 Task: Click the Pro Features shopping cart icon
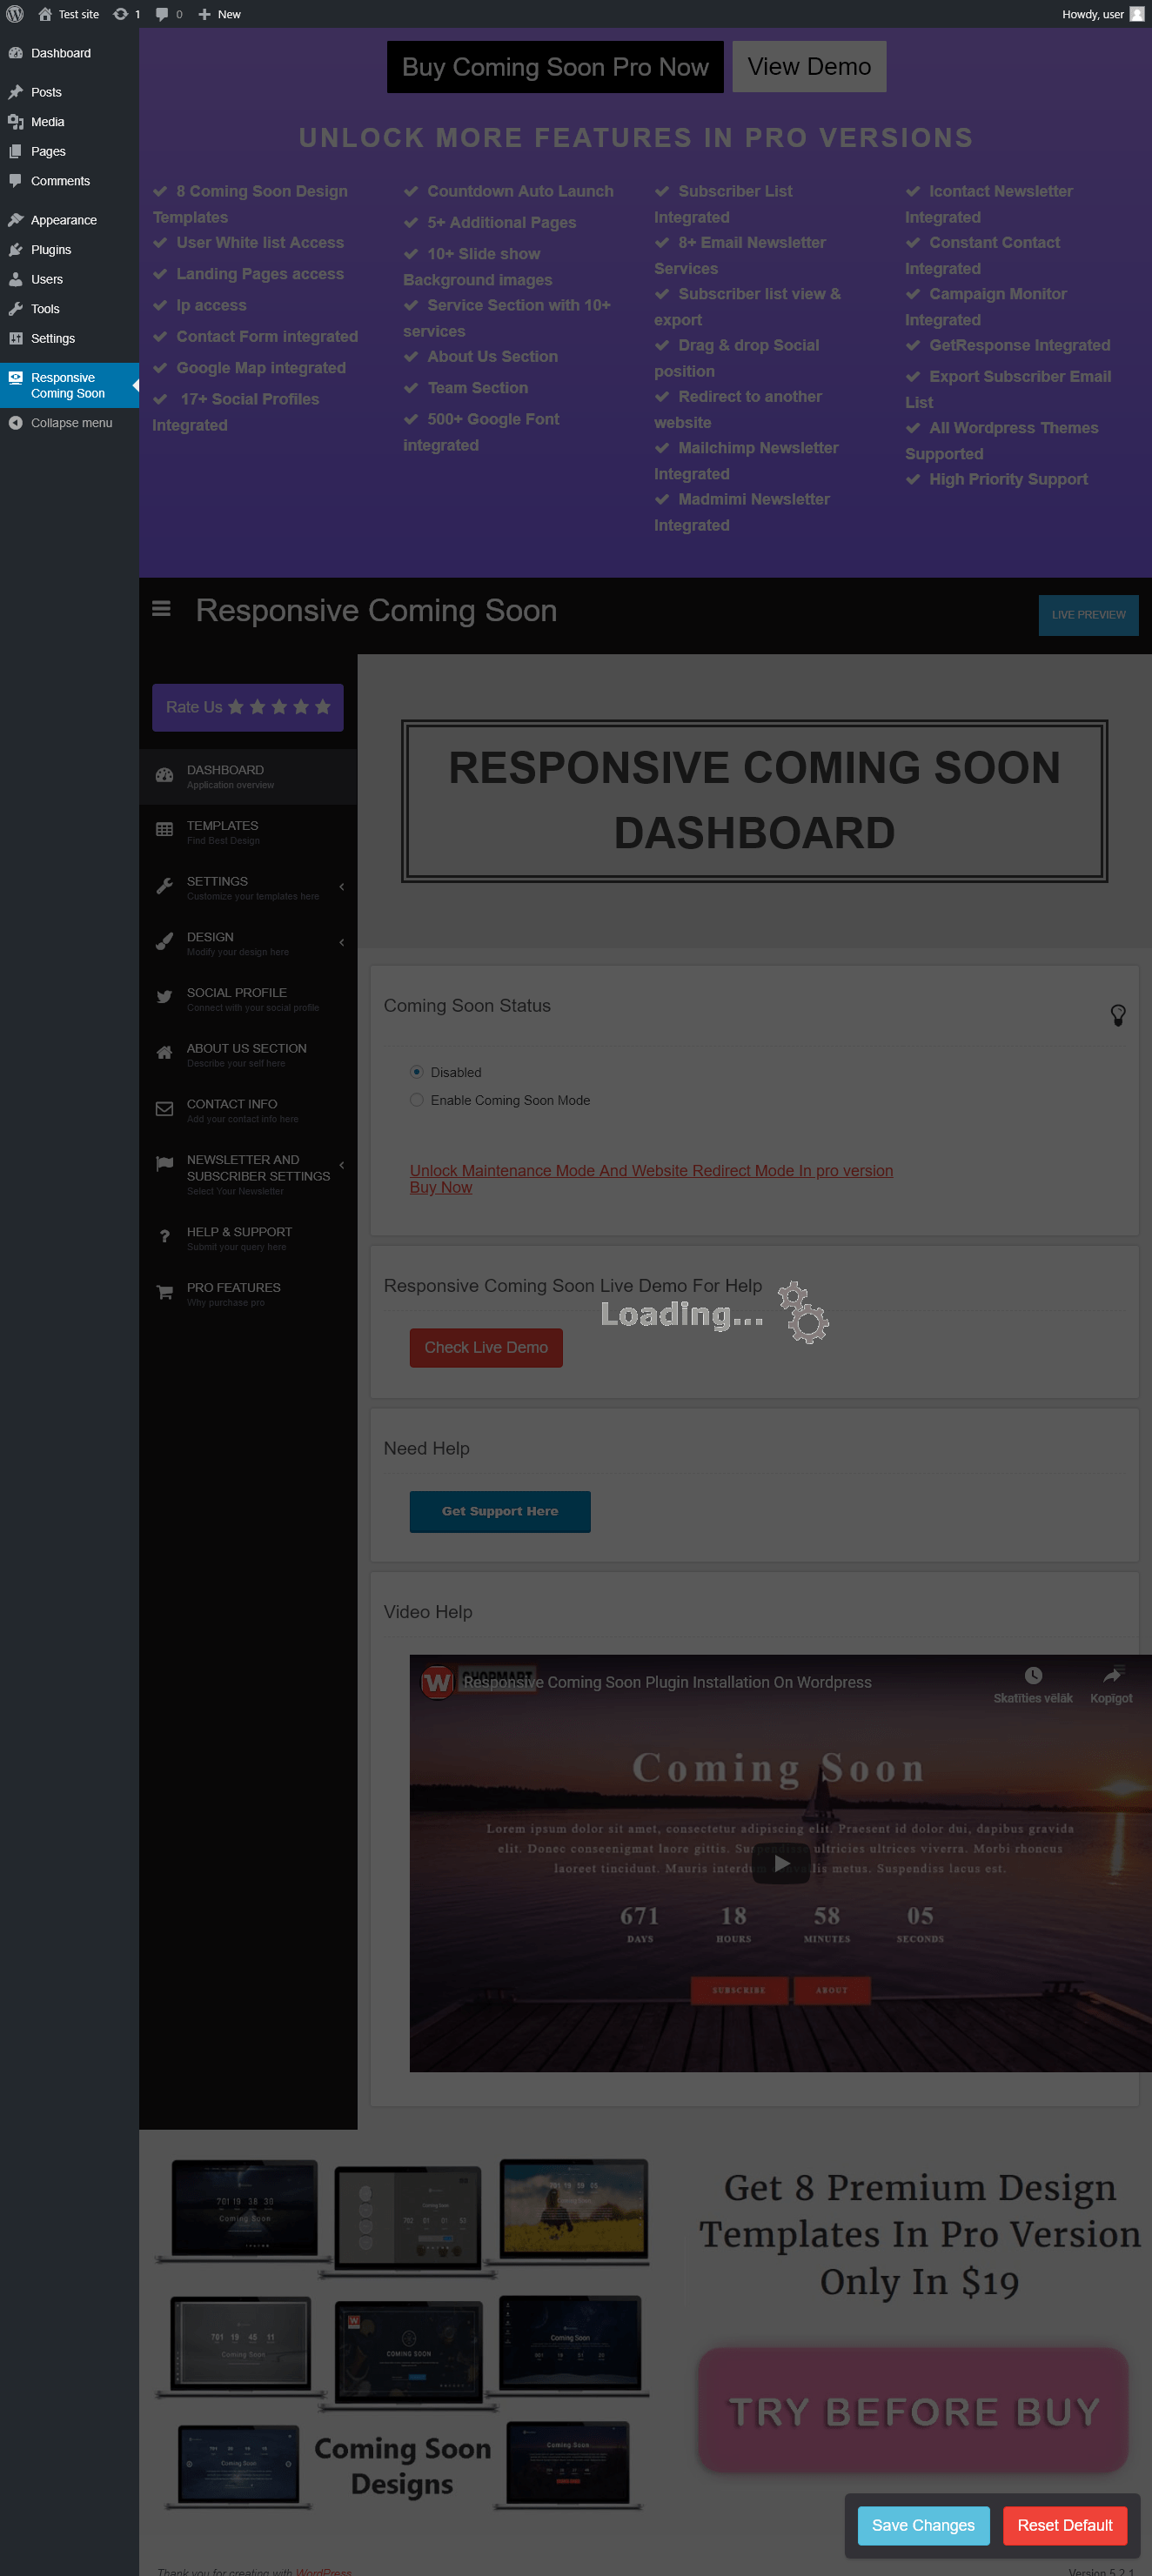[x=164, y=1292]
